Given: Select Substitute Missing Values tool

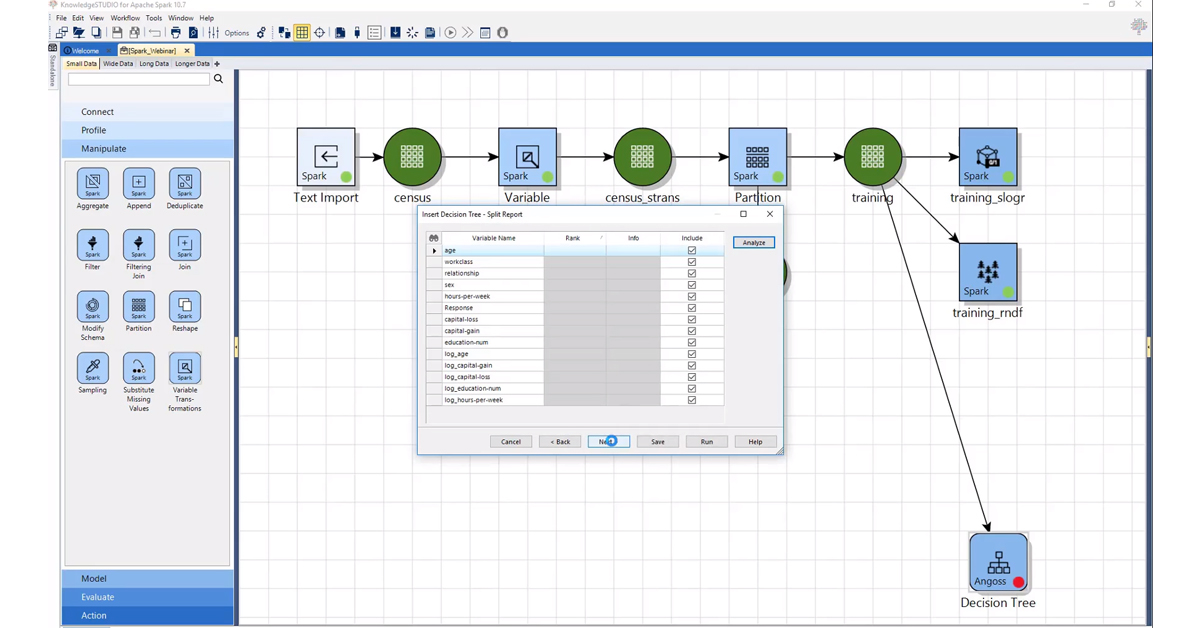Looking at the screenshot, I should [x=139, y=368].
